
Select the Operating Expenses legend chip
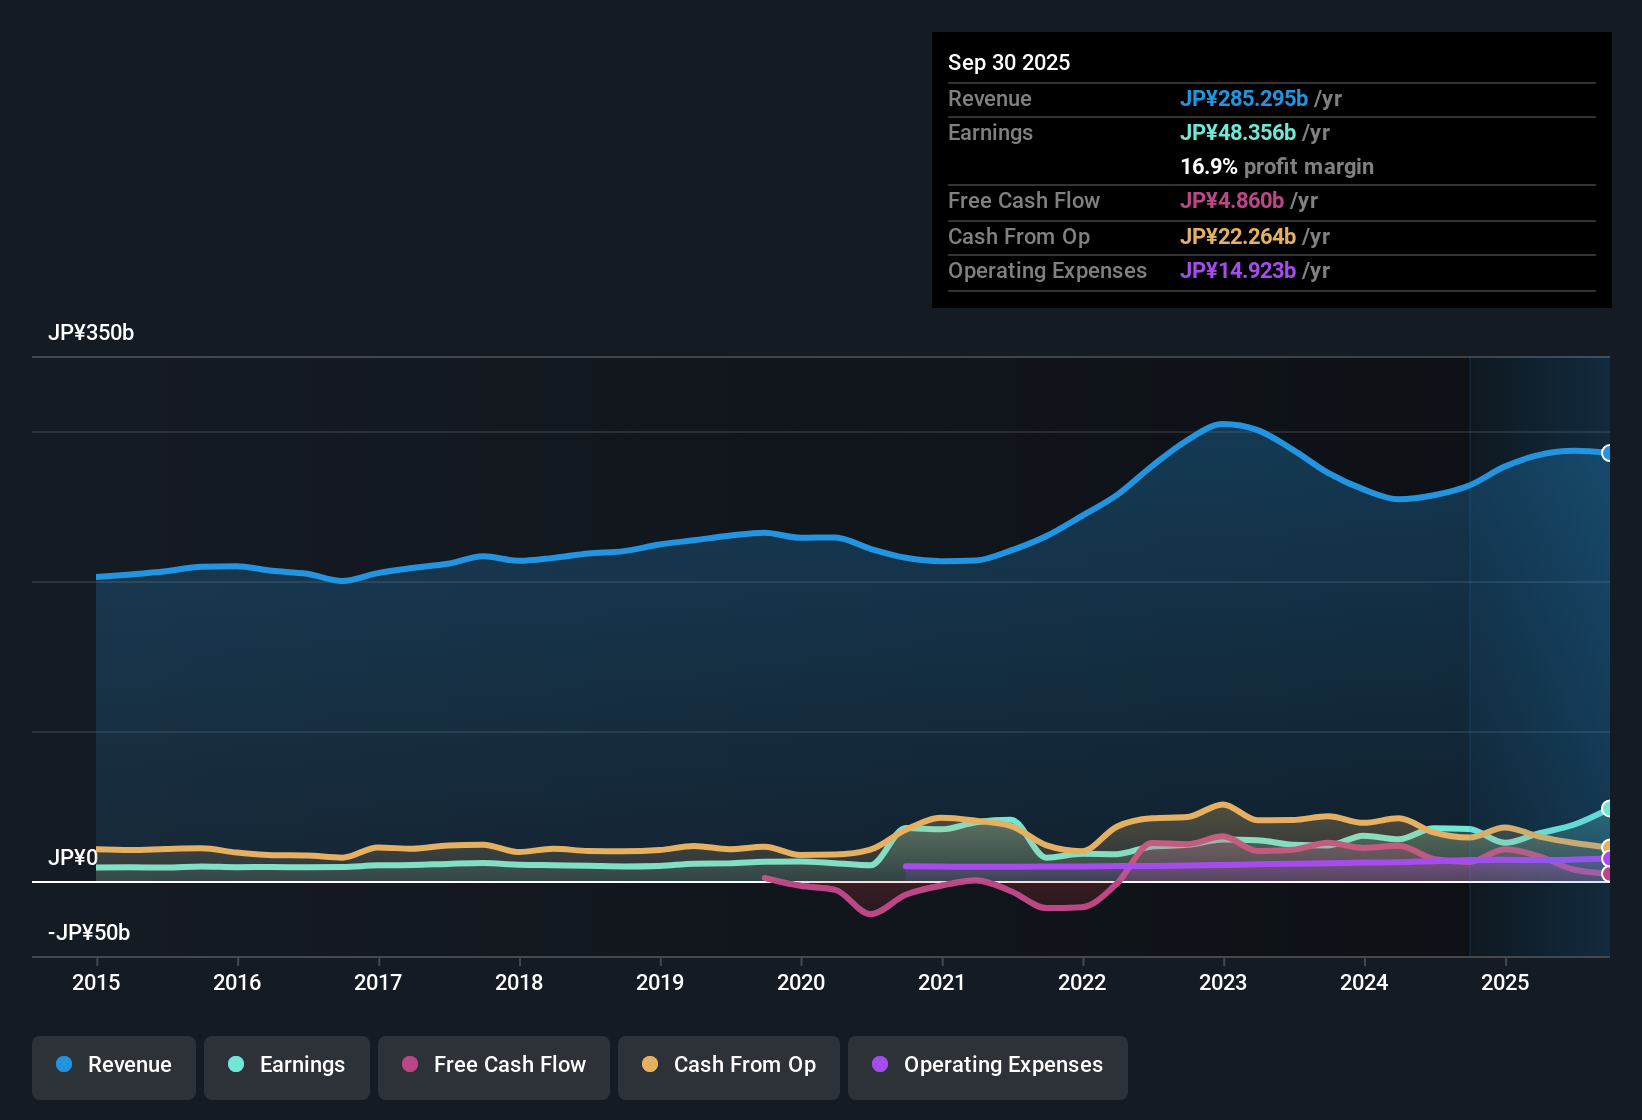(x=987, y=1065)
